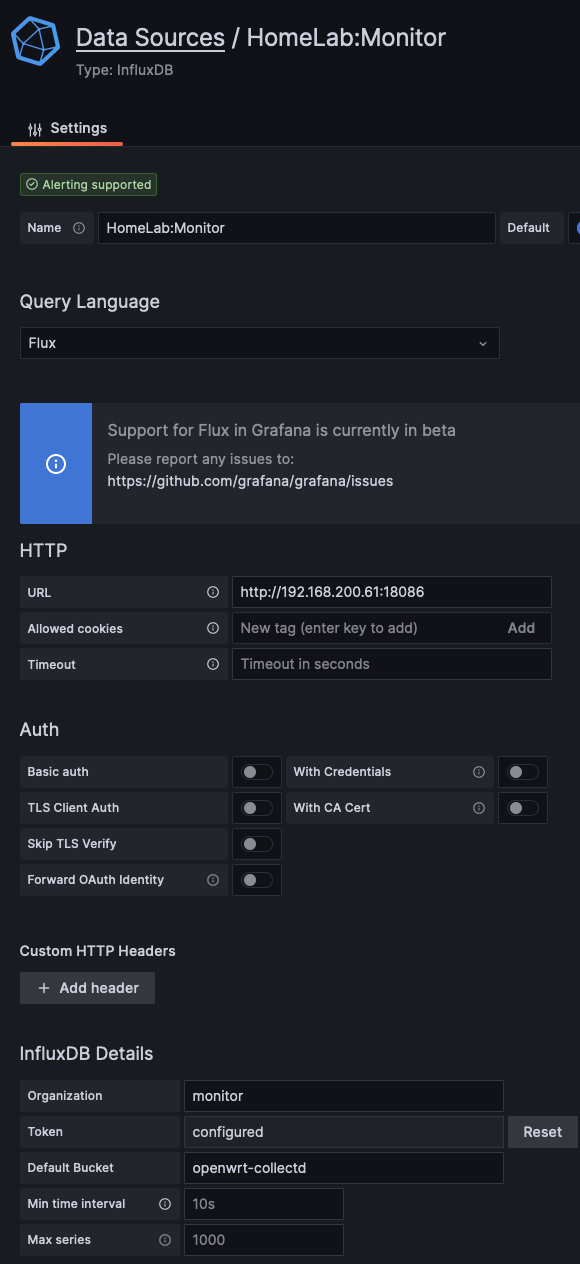580x1264 pixels.
Task: Click the Settings tab sliders icon
Action: coord(35,129)
